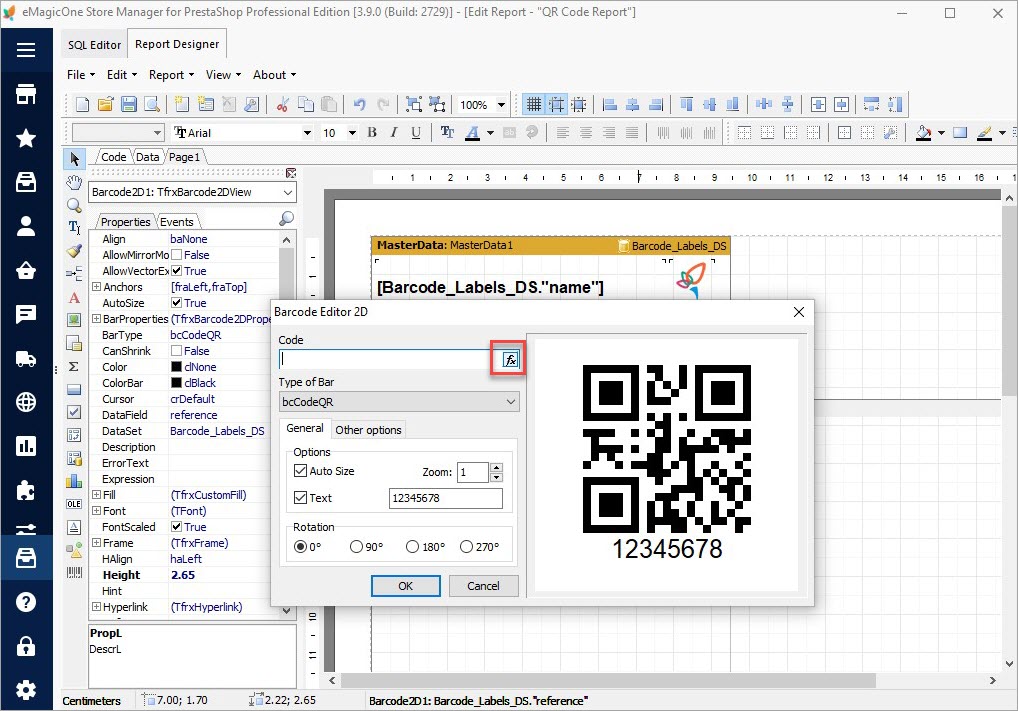Expand the Font property
This screenshot has width=1018, height=711.
pyautogui.click(x=96, y=511)
